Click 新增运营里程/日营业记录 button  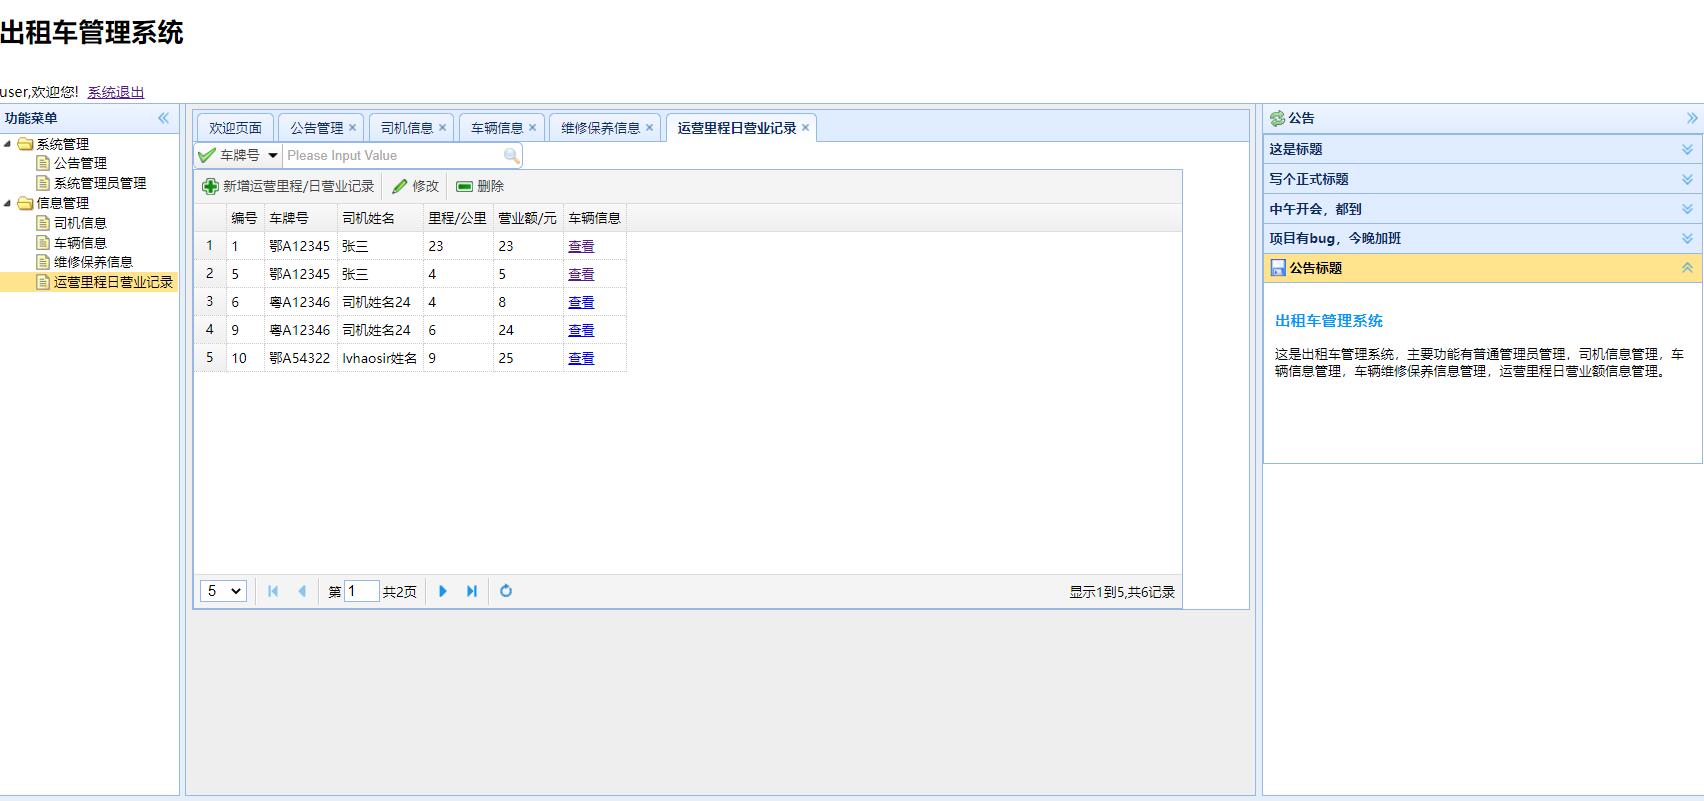pos(288,186)
